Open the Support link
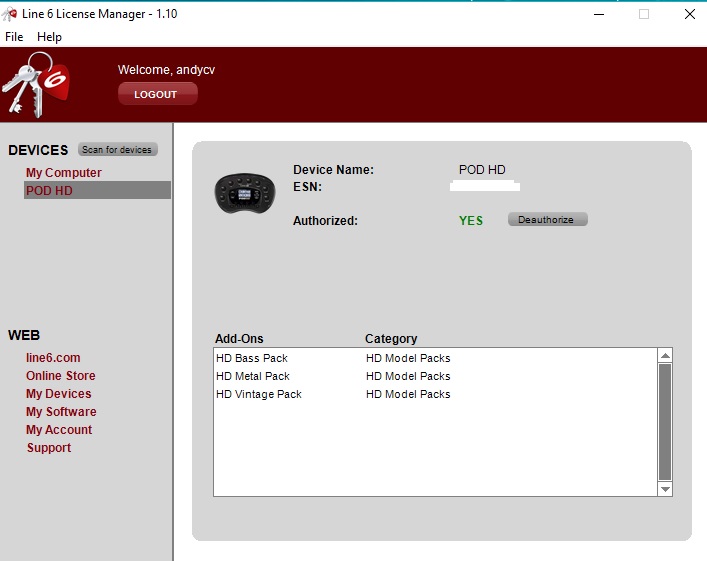 point(49,448)
